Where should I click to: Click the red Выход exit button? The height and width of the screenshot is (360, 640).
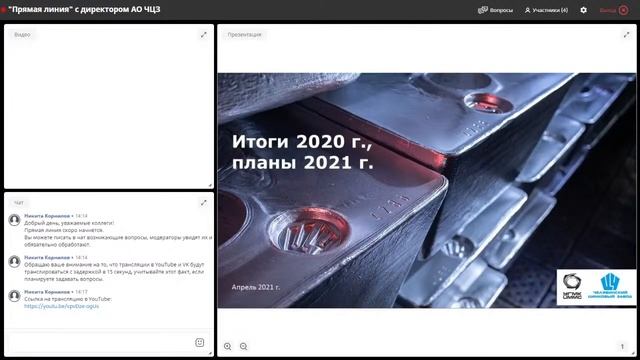tap(614, 10)
